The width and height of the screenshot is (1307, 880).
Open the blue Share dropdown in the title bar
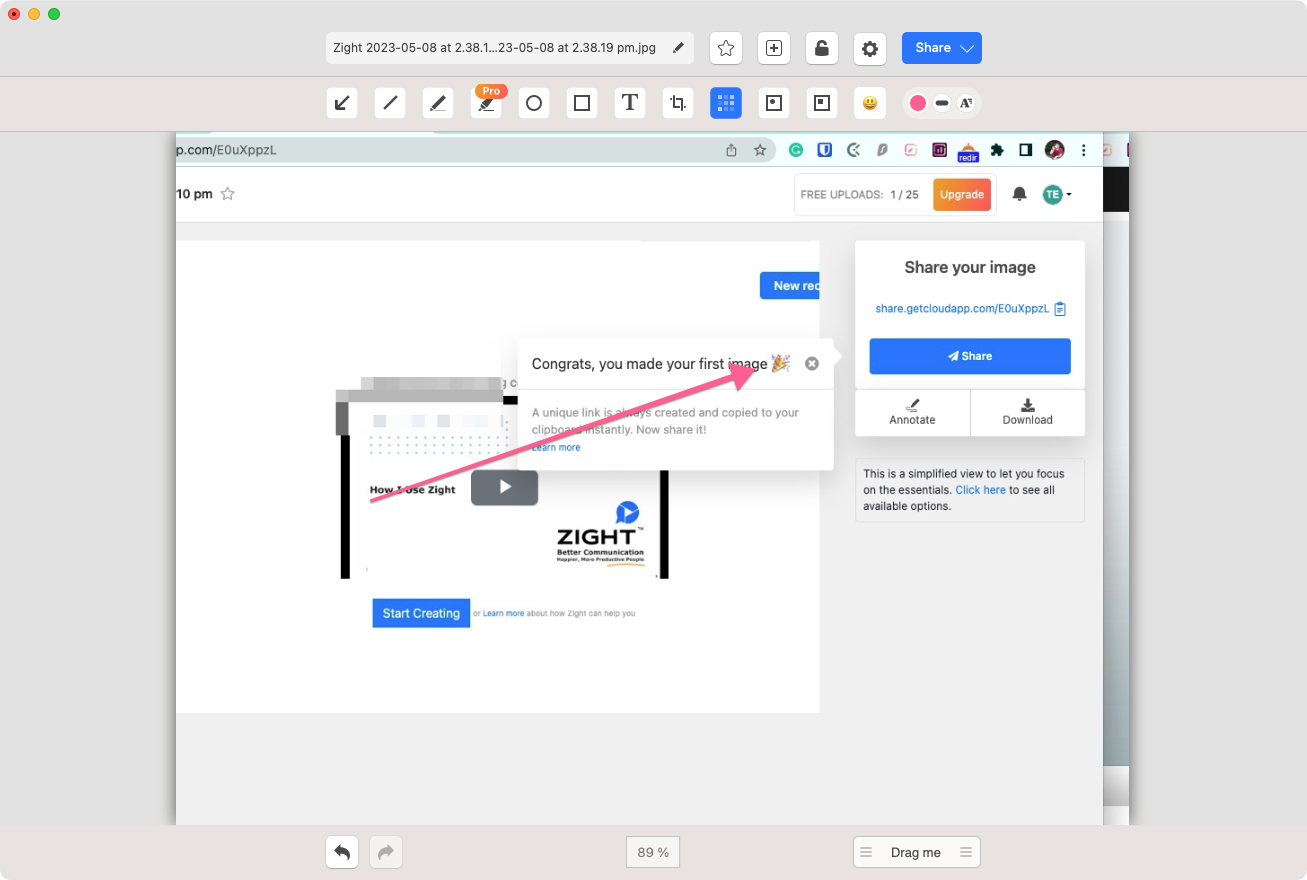point(942,48)
